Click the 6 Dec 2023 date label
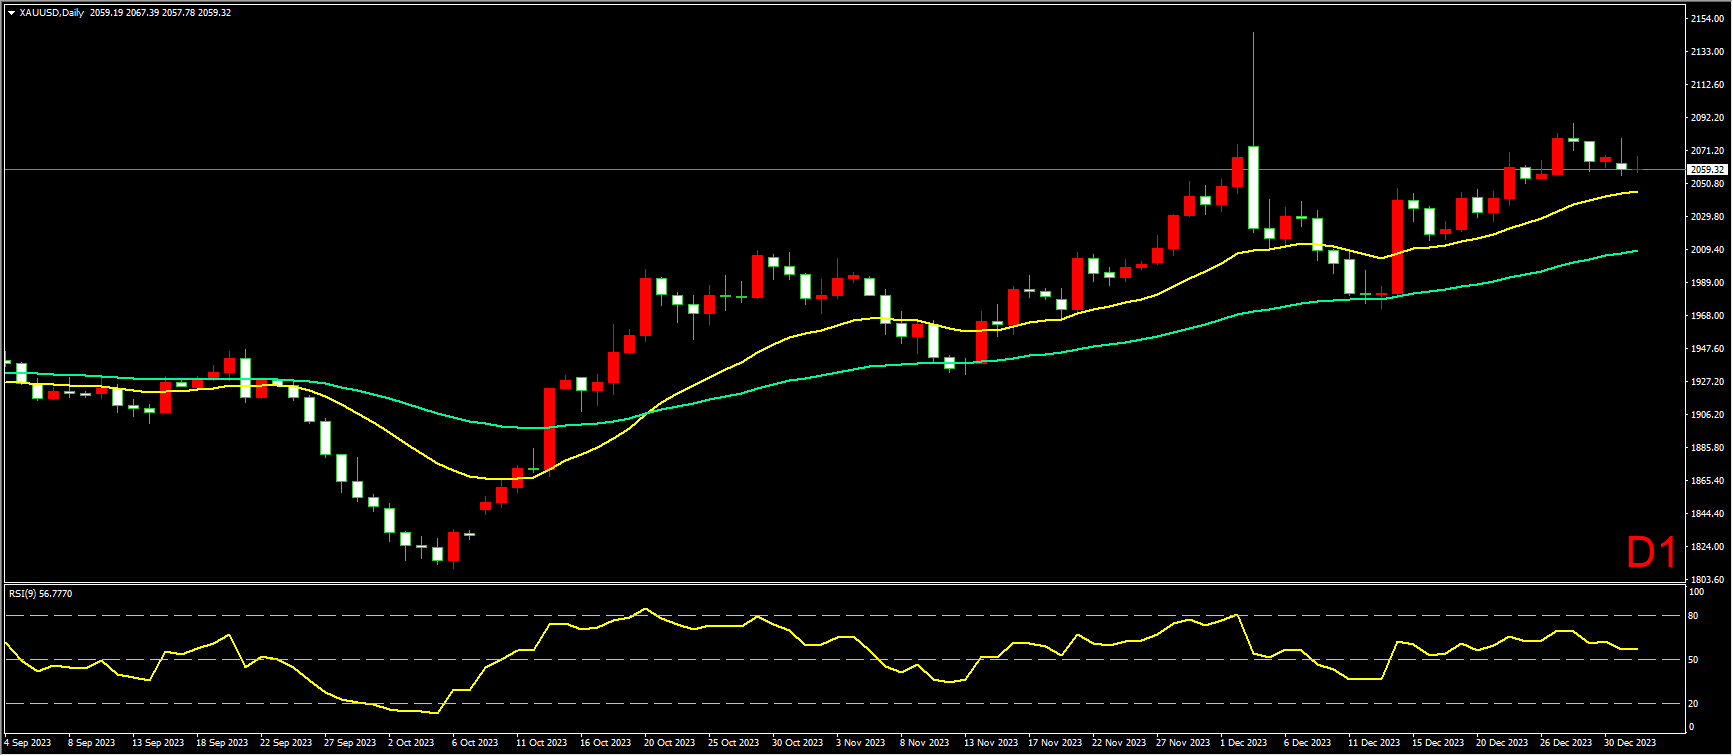Screen dimensions: 1733x756 [x=1307, y=743]
